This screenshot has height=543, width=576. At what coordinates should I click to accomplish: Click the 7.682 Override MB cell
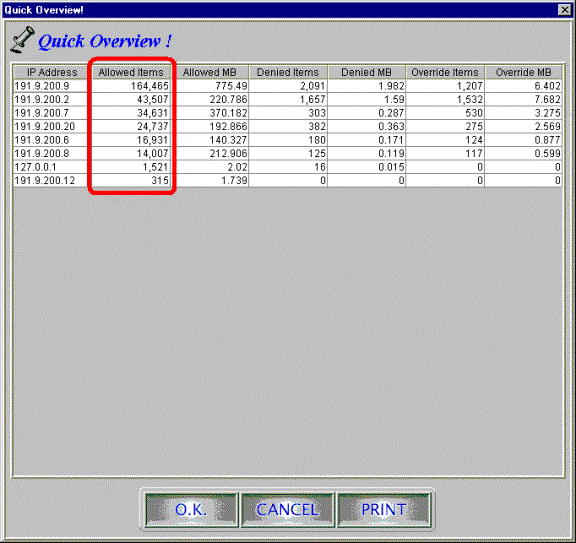[523, 99]
